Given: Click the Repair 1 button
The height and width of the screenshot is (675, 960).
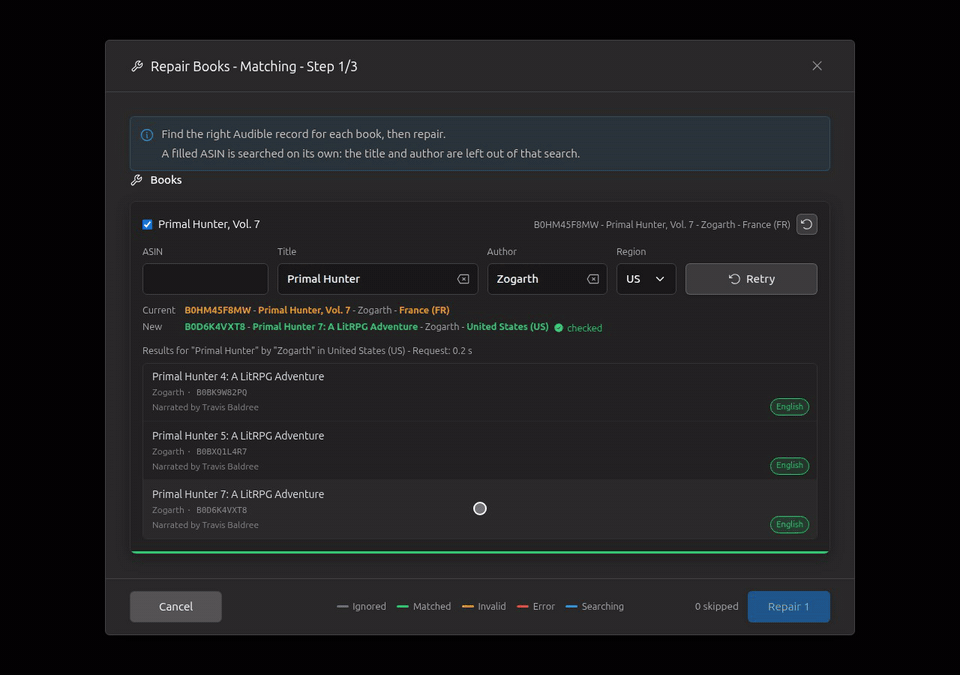Looking at the screenshot, I should 789,606.
